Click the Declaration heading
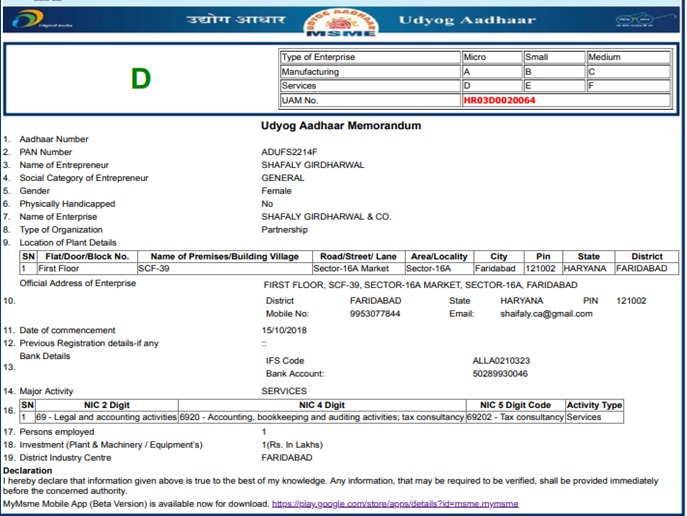 27,470
